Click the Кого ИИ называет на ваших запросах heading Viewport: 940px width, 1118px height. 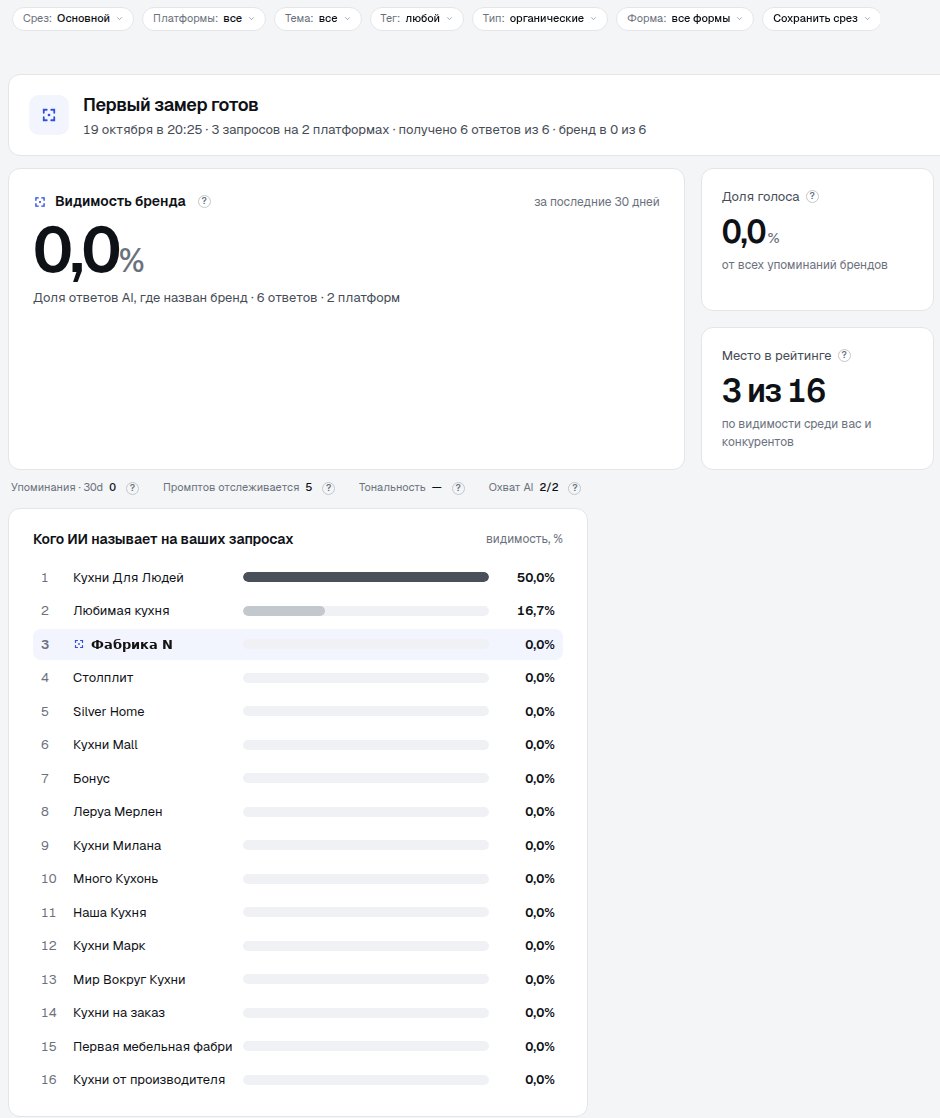pos(163,540)
